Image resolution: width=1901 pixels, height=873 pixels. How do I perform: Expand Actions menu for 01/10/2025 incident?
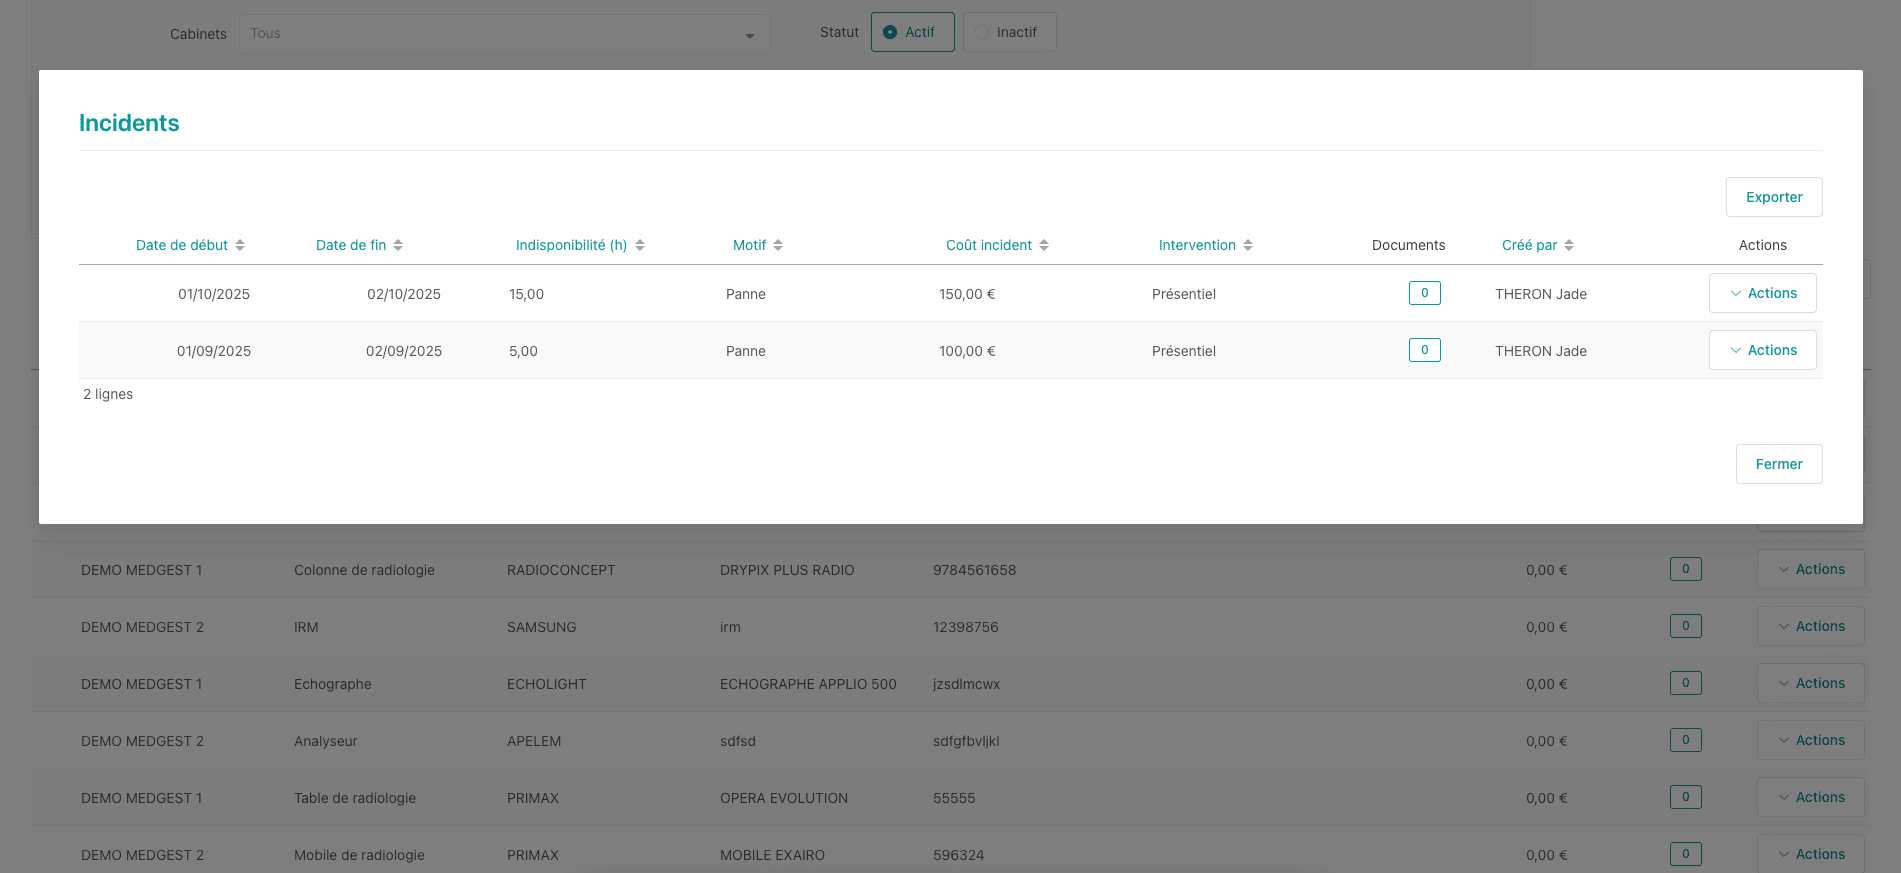pos(1762,293)
